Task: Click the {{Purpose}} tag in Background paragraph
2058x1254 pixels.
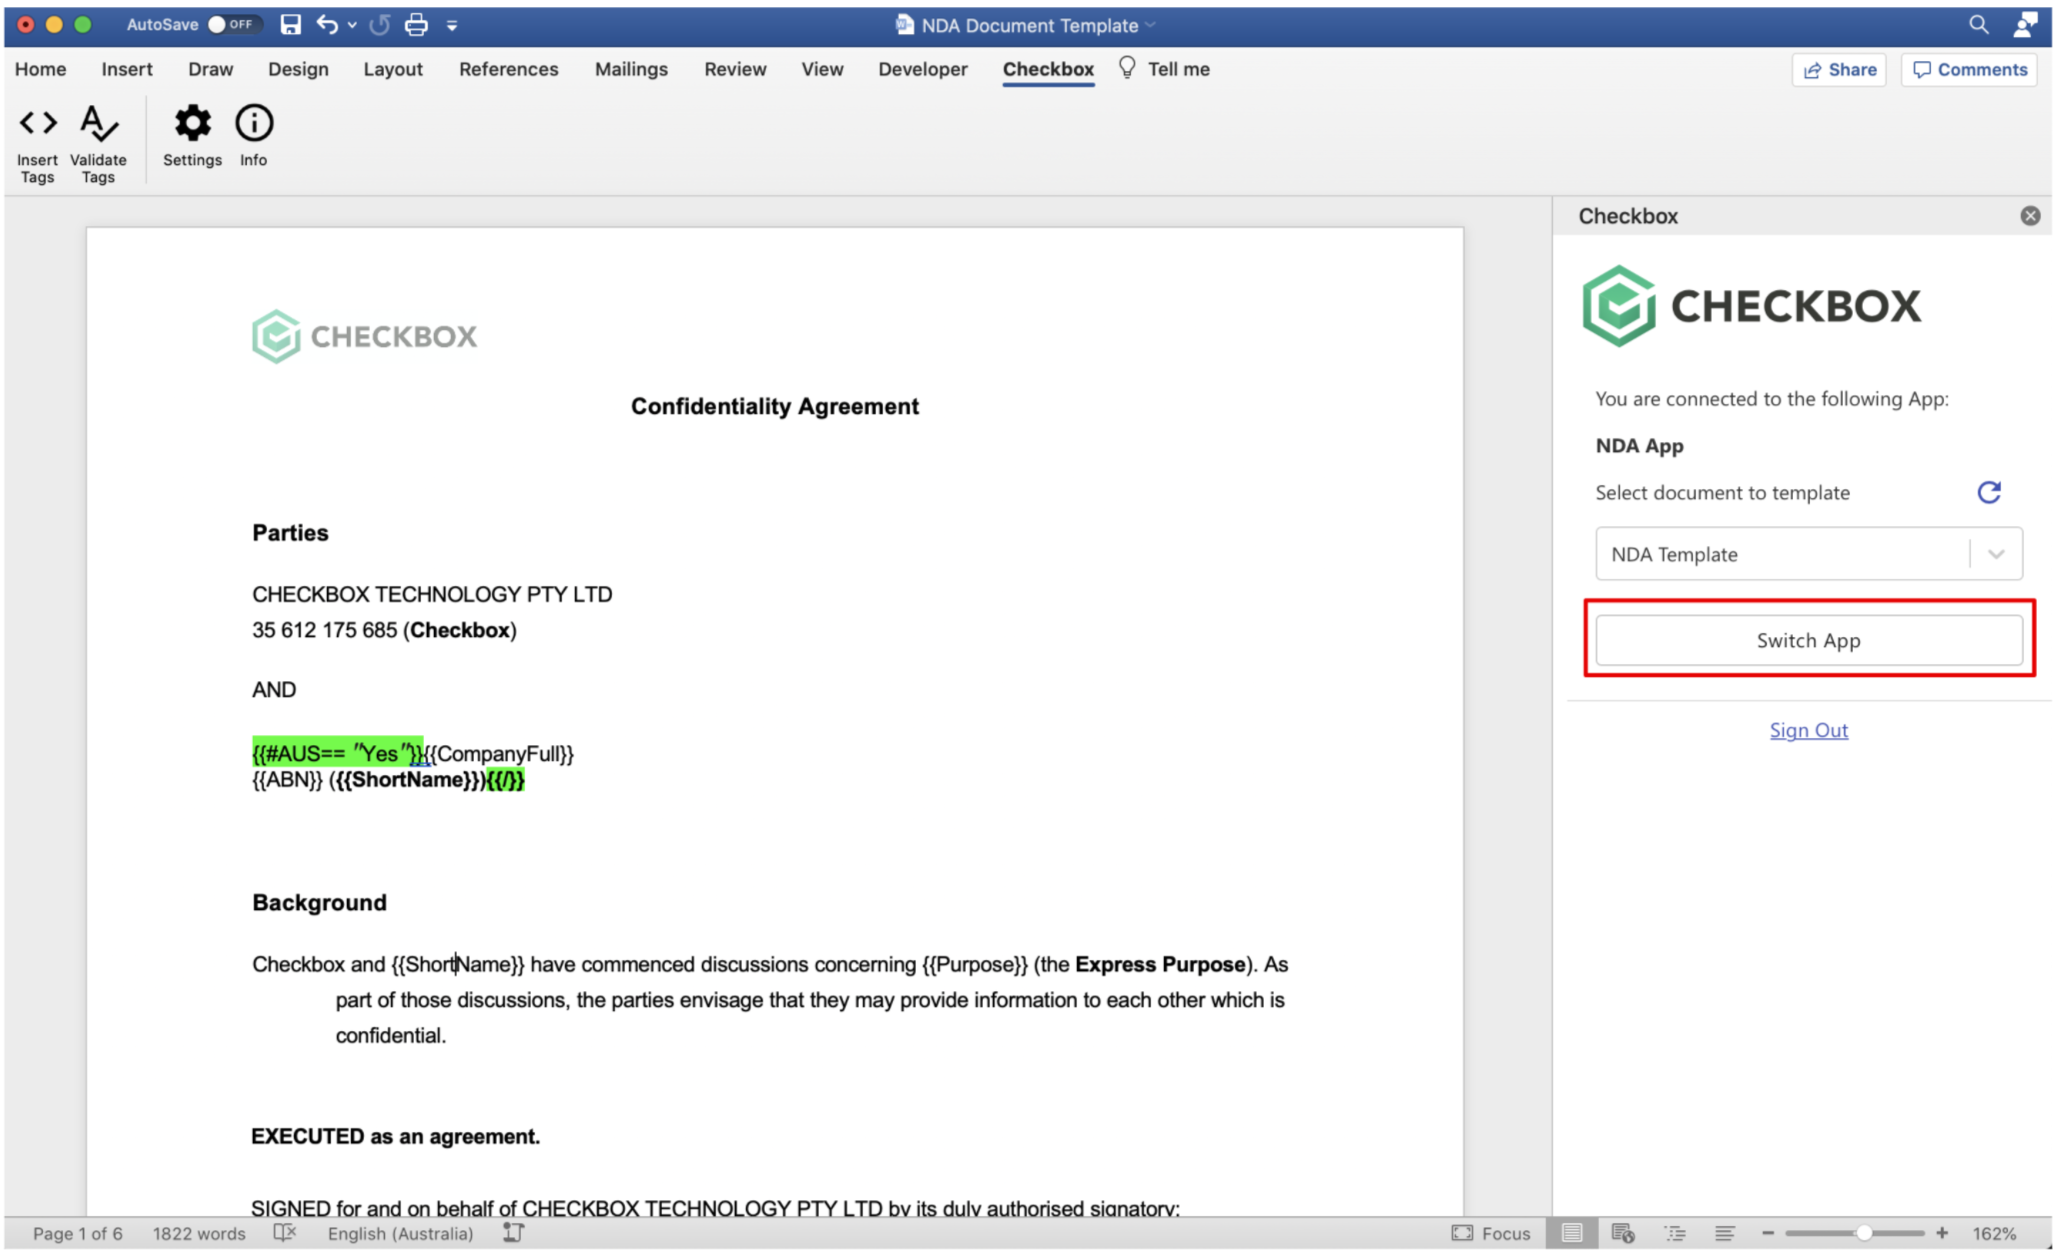Action: pos(975,964)
